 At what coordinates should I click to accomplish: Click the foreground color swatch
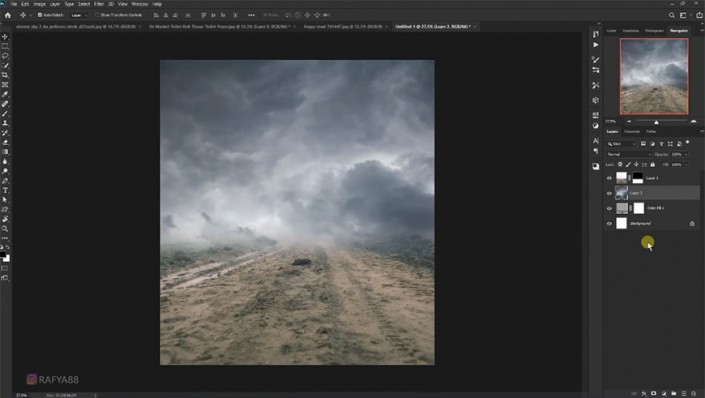coord(3,255)
